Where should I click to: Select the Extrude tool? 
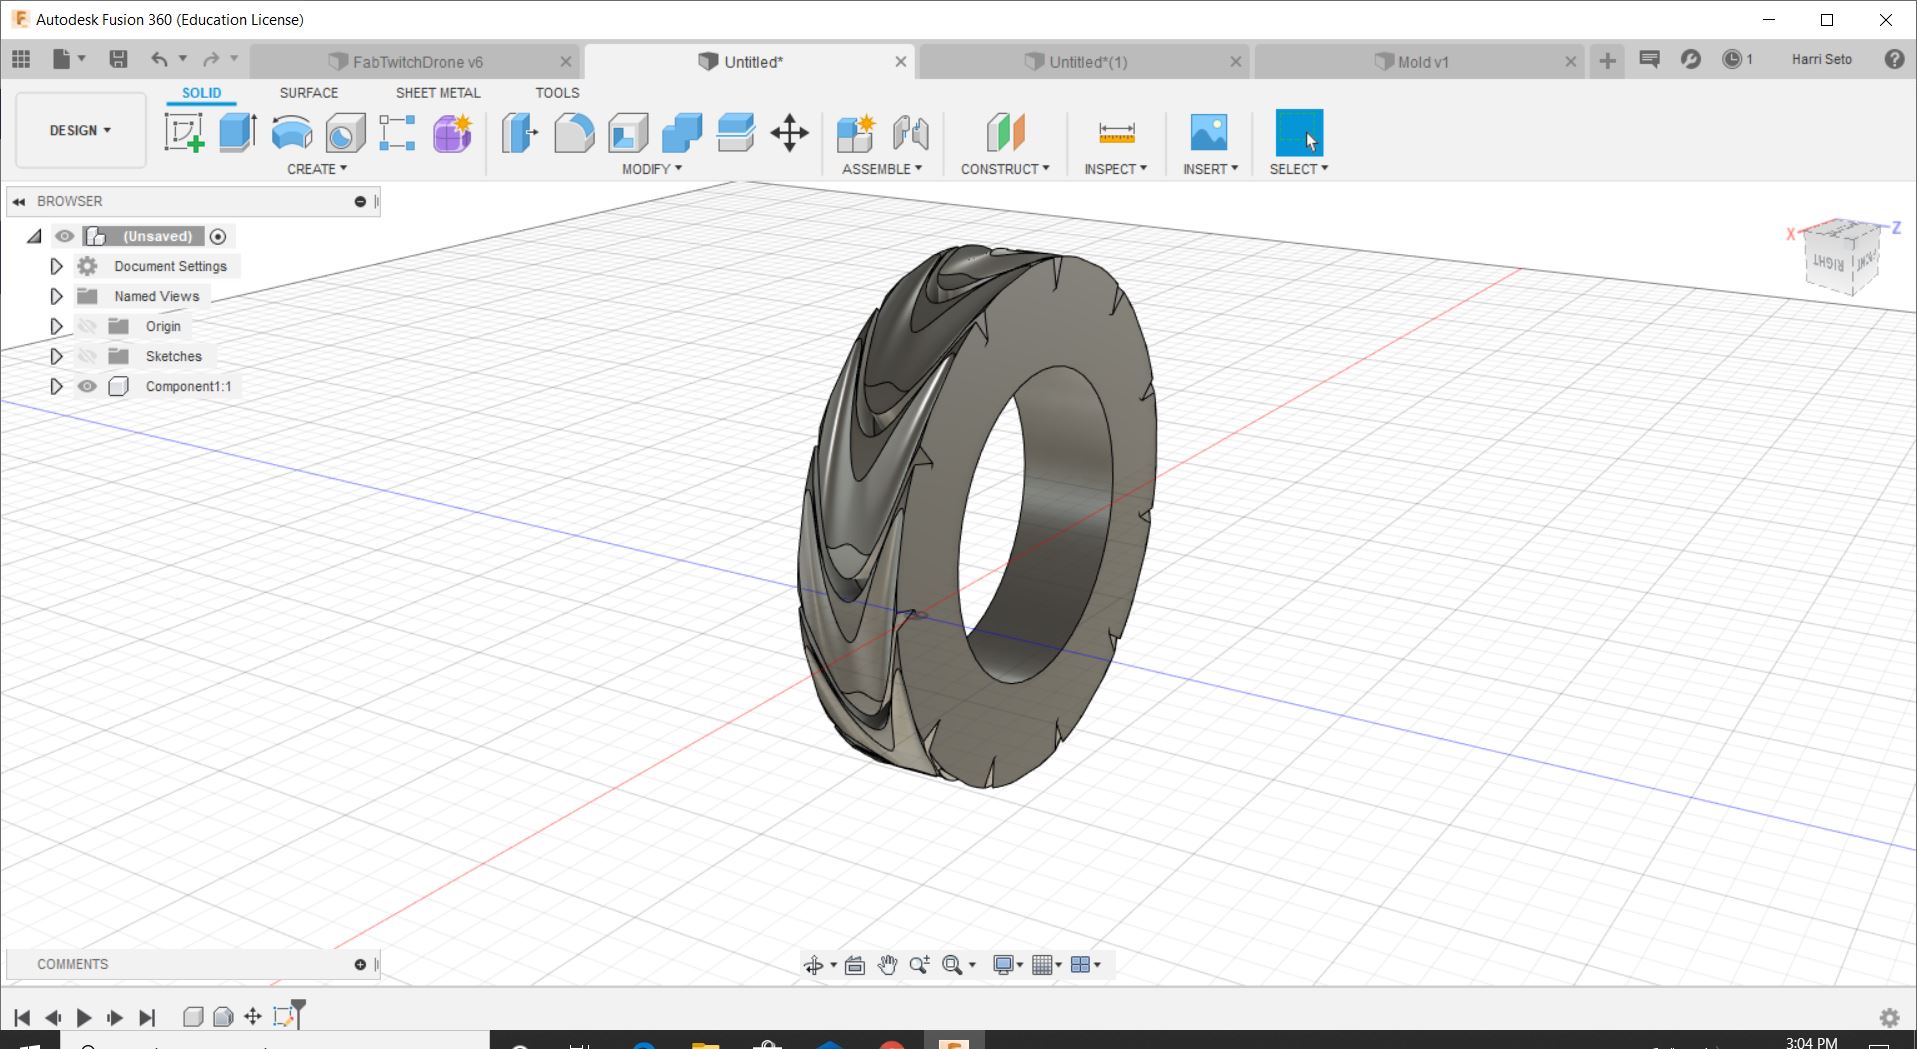pos(238,133)
